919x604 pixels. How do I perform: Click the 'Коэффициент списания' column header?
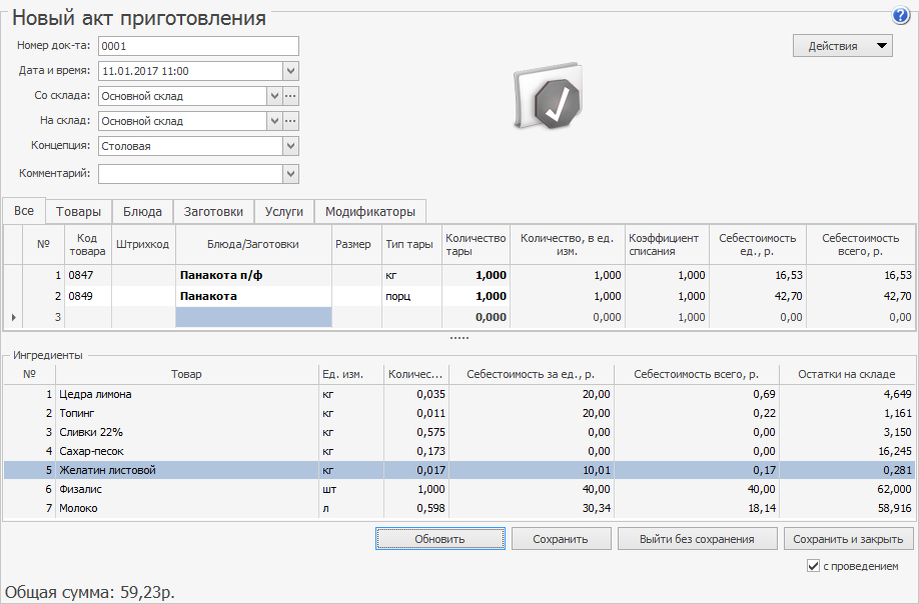667,244
